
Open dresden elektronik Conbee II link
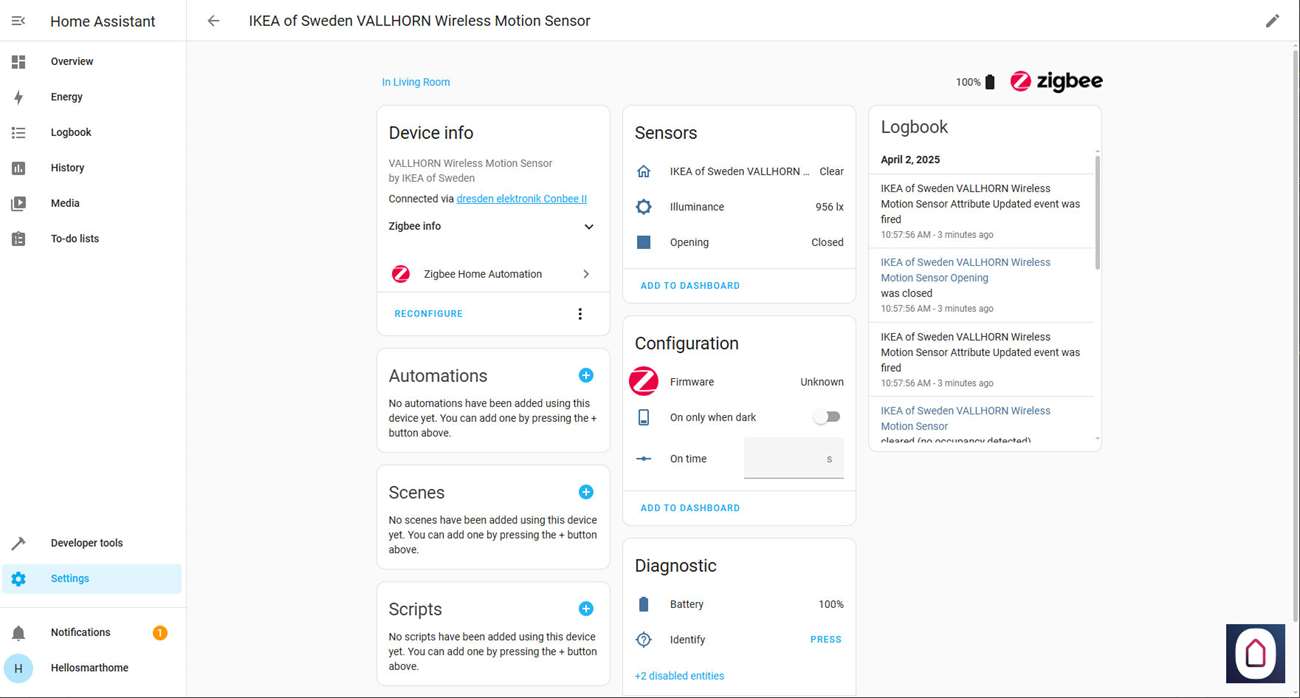pos(521,199)
